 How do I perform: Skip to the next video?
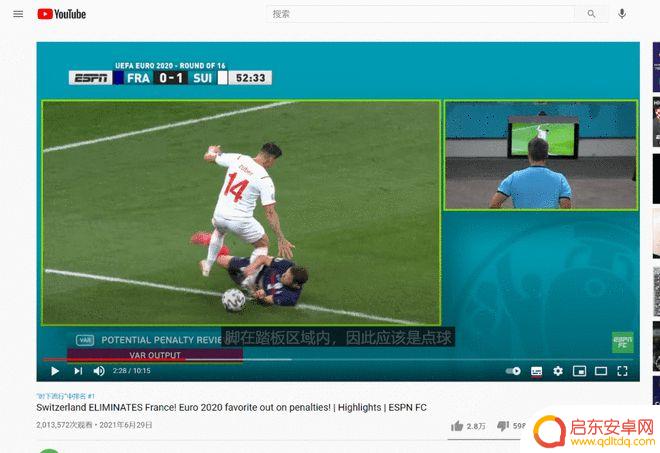click(x=78, y=371)
